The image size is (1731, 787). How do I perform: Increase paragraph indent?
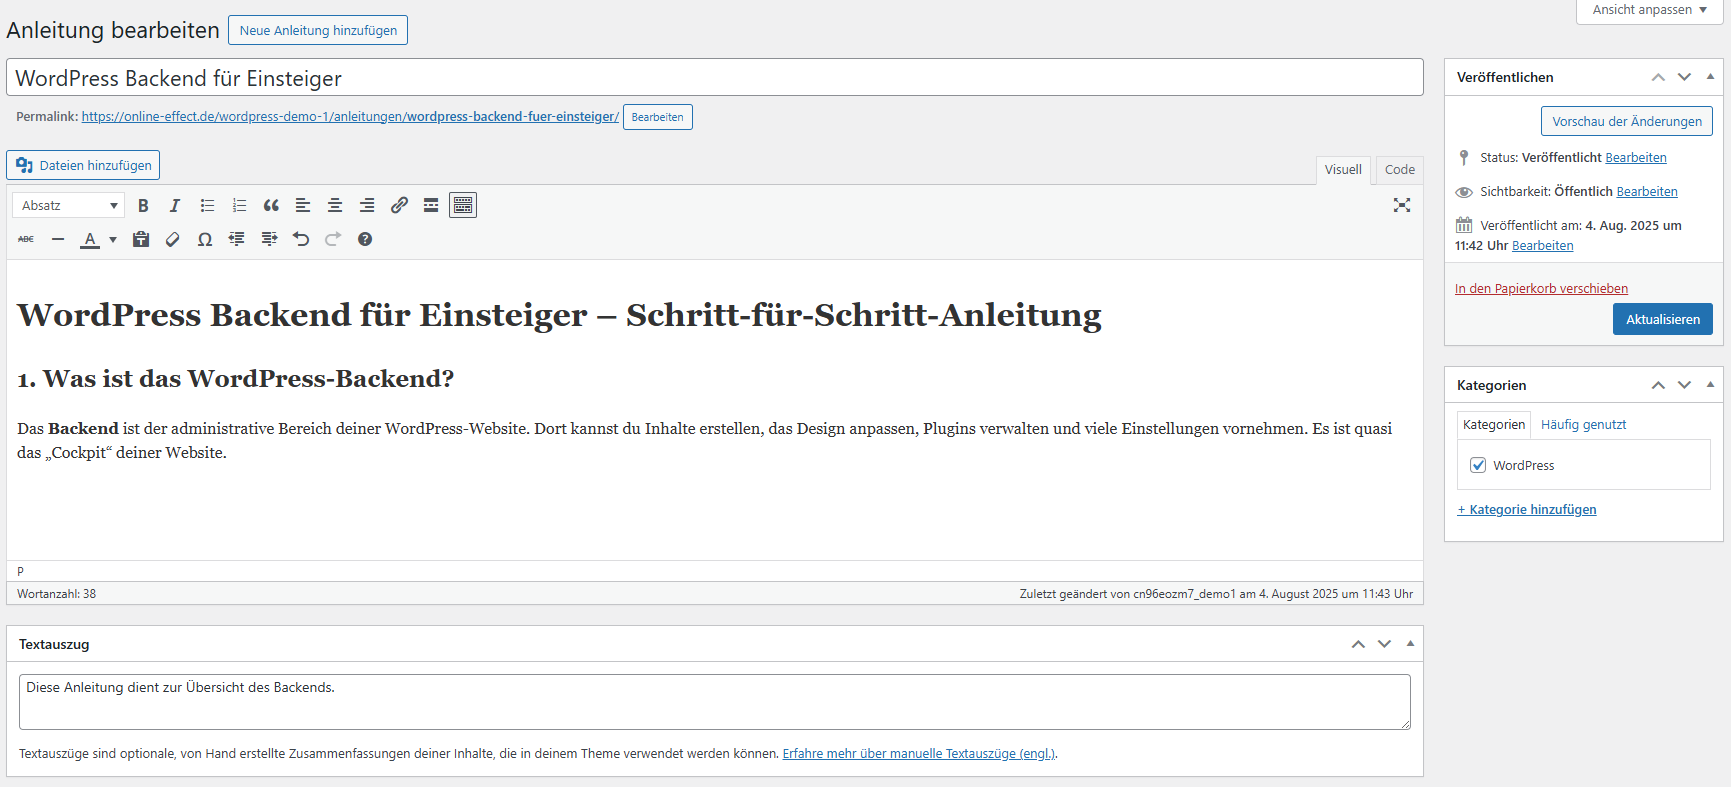coord(269,239)
